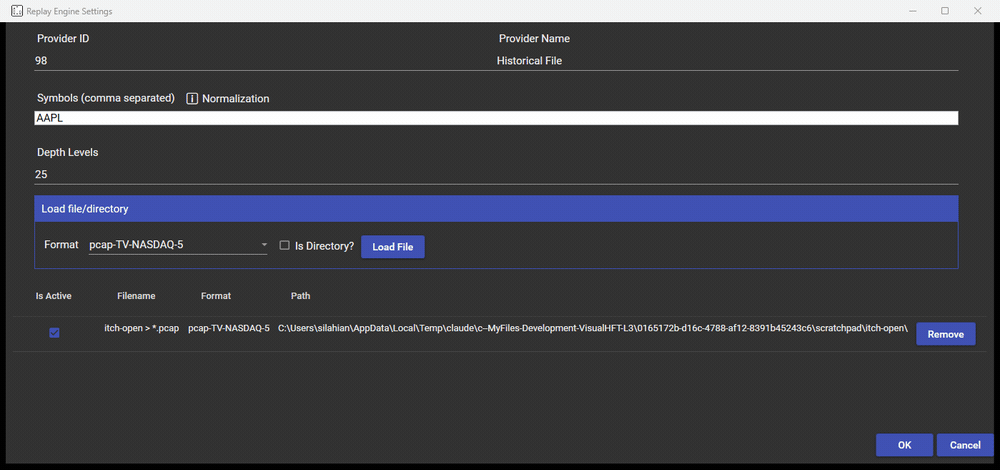Click the file path text starting C:\Users\silahian
1000x470 pixels.
[x=592, y=328]
